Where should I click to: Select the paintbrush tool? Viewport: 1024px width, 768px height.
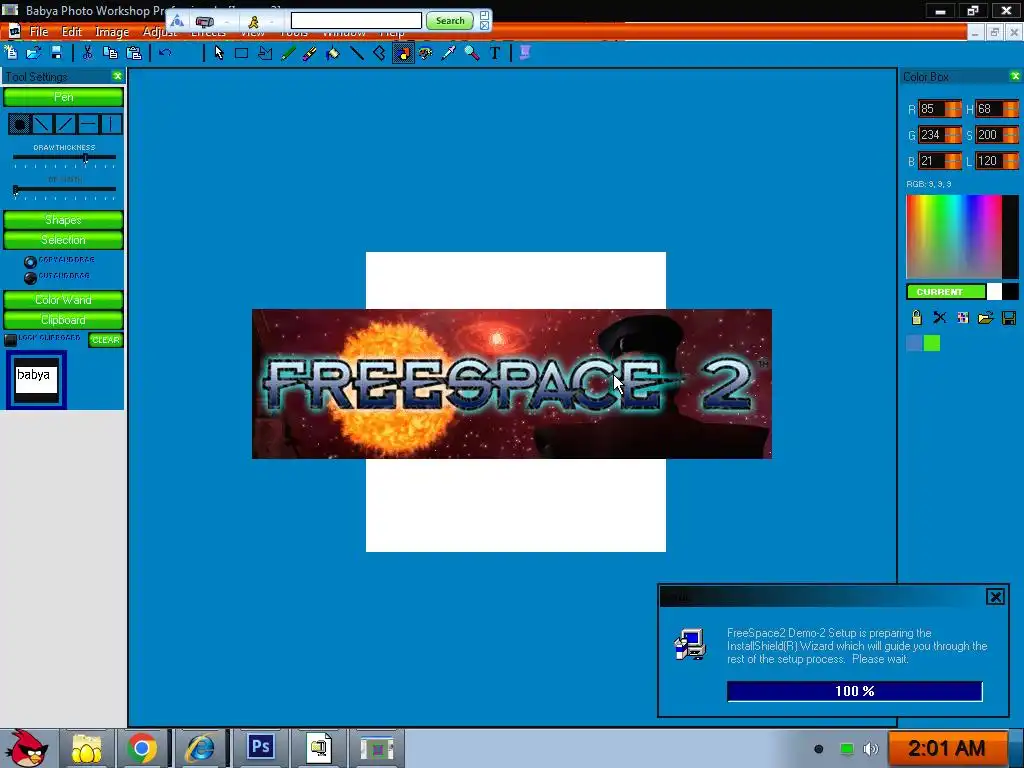pos(310,53)
